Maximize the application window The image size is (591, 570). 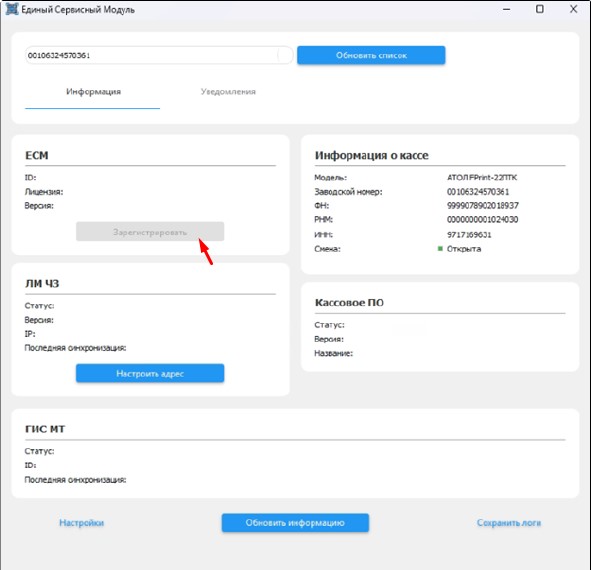[540, 9]
